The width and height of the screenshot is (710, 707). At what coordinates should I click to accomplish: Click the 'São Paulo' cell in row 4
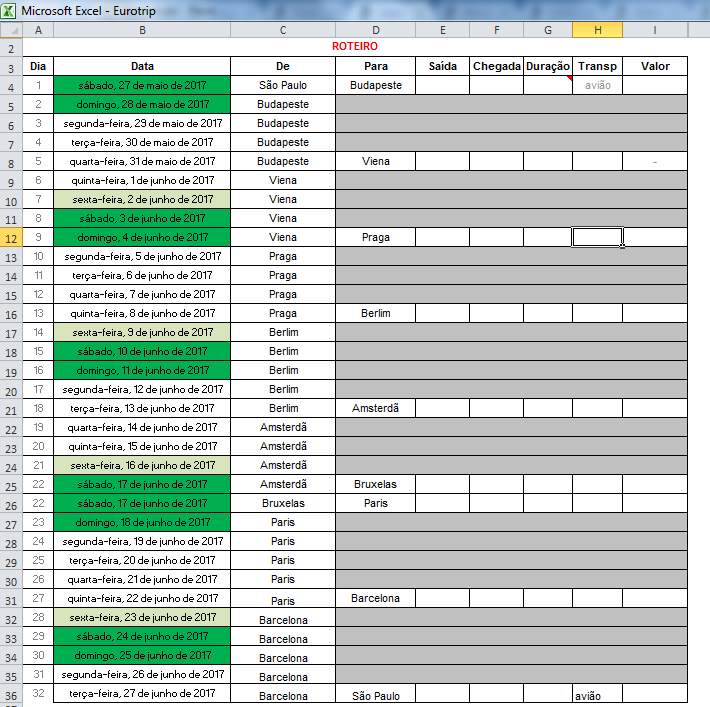tap(283, 85)
